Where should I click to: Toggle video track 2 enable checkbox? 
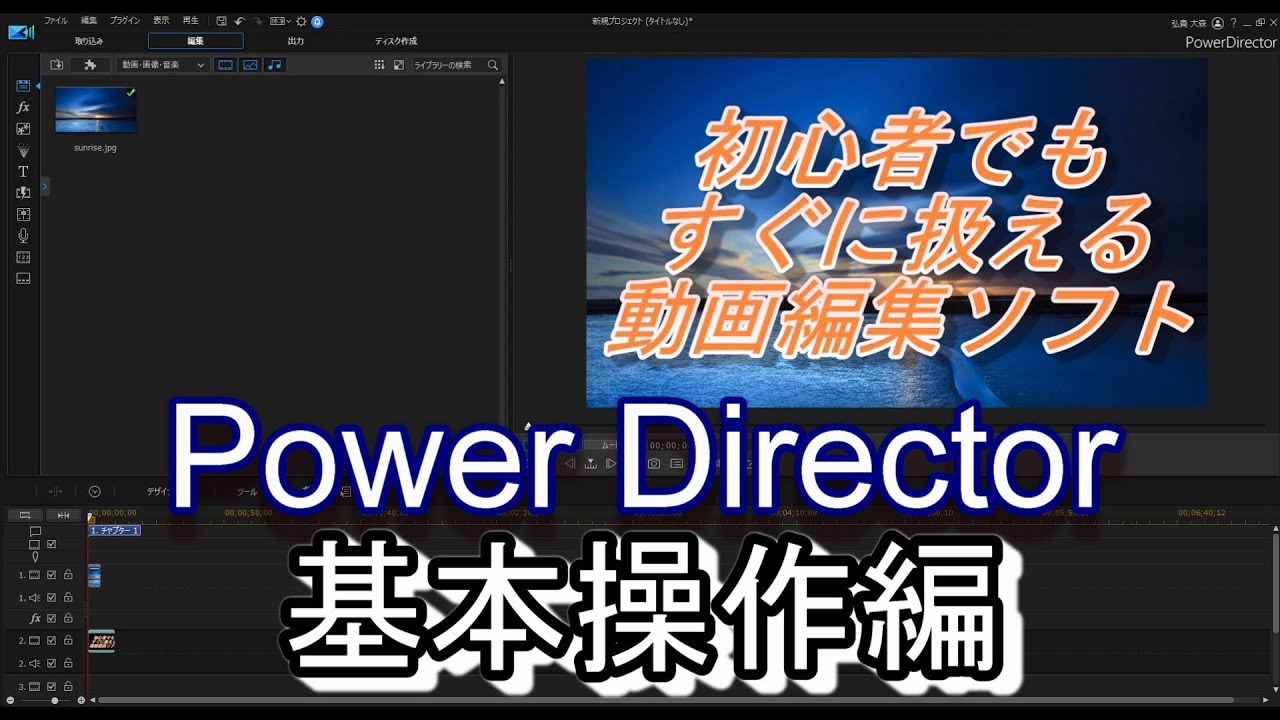52,641
